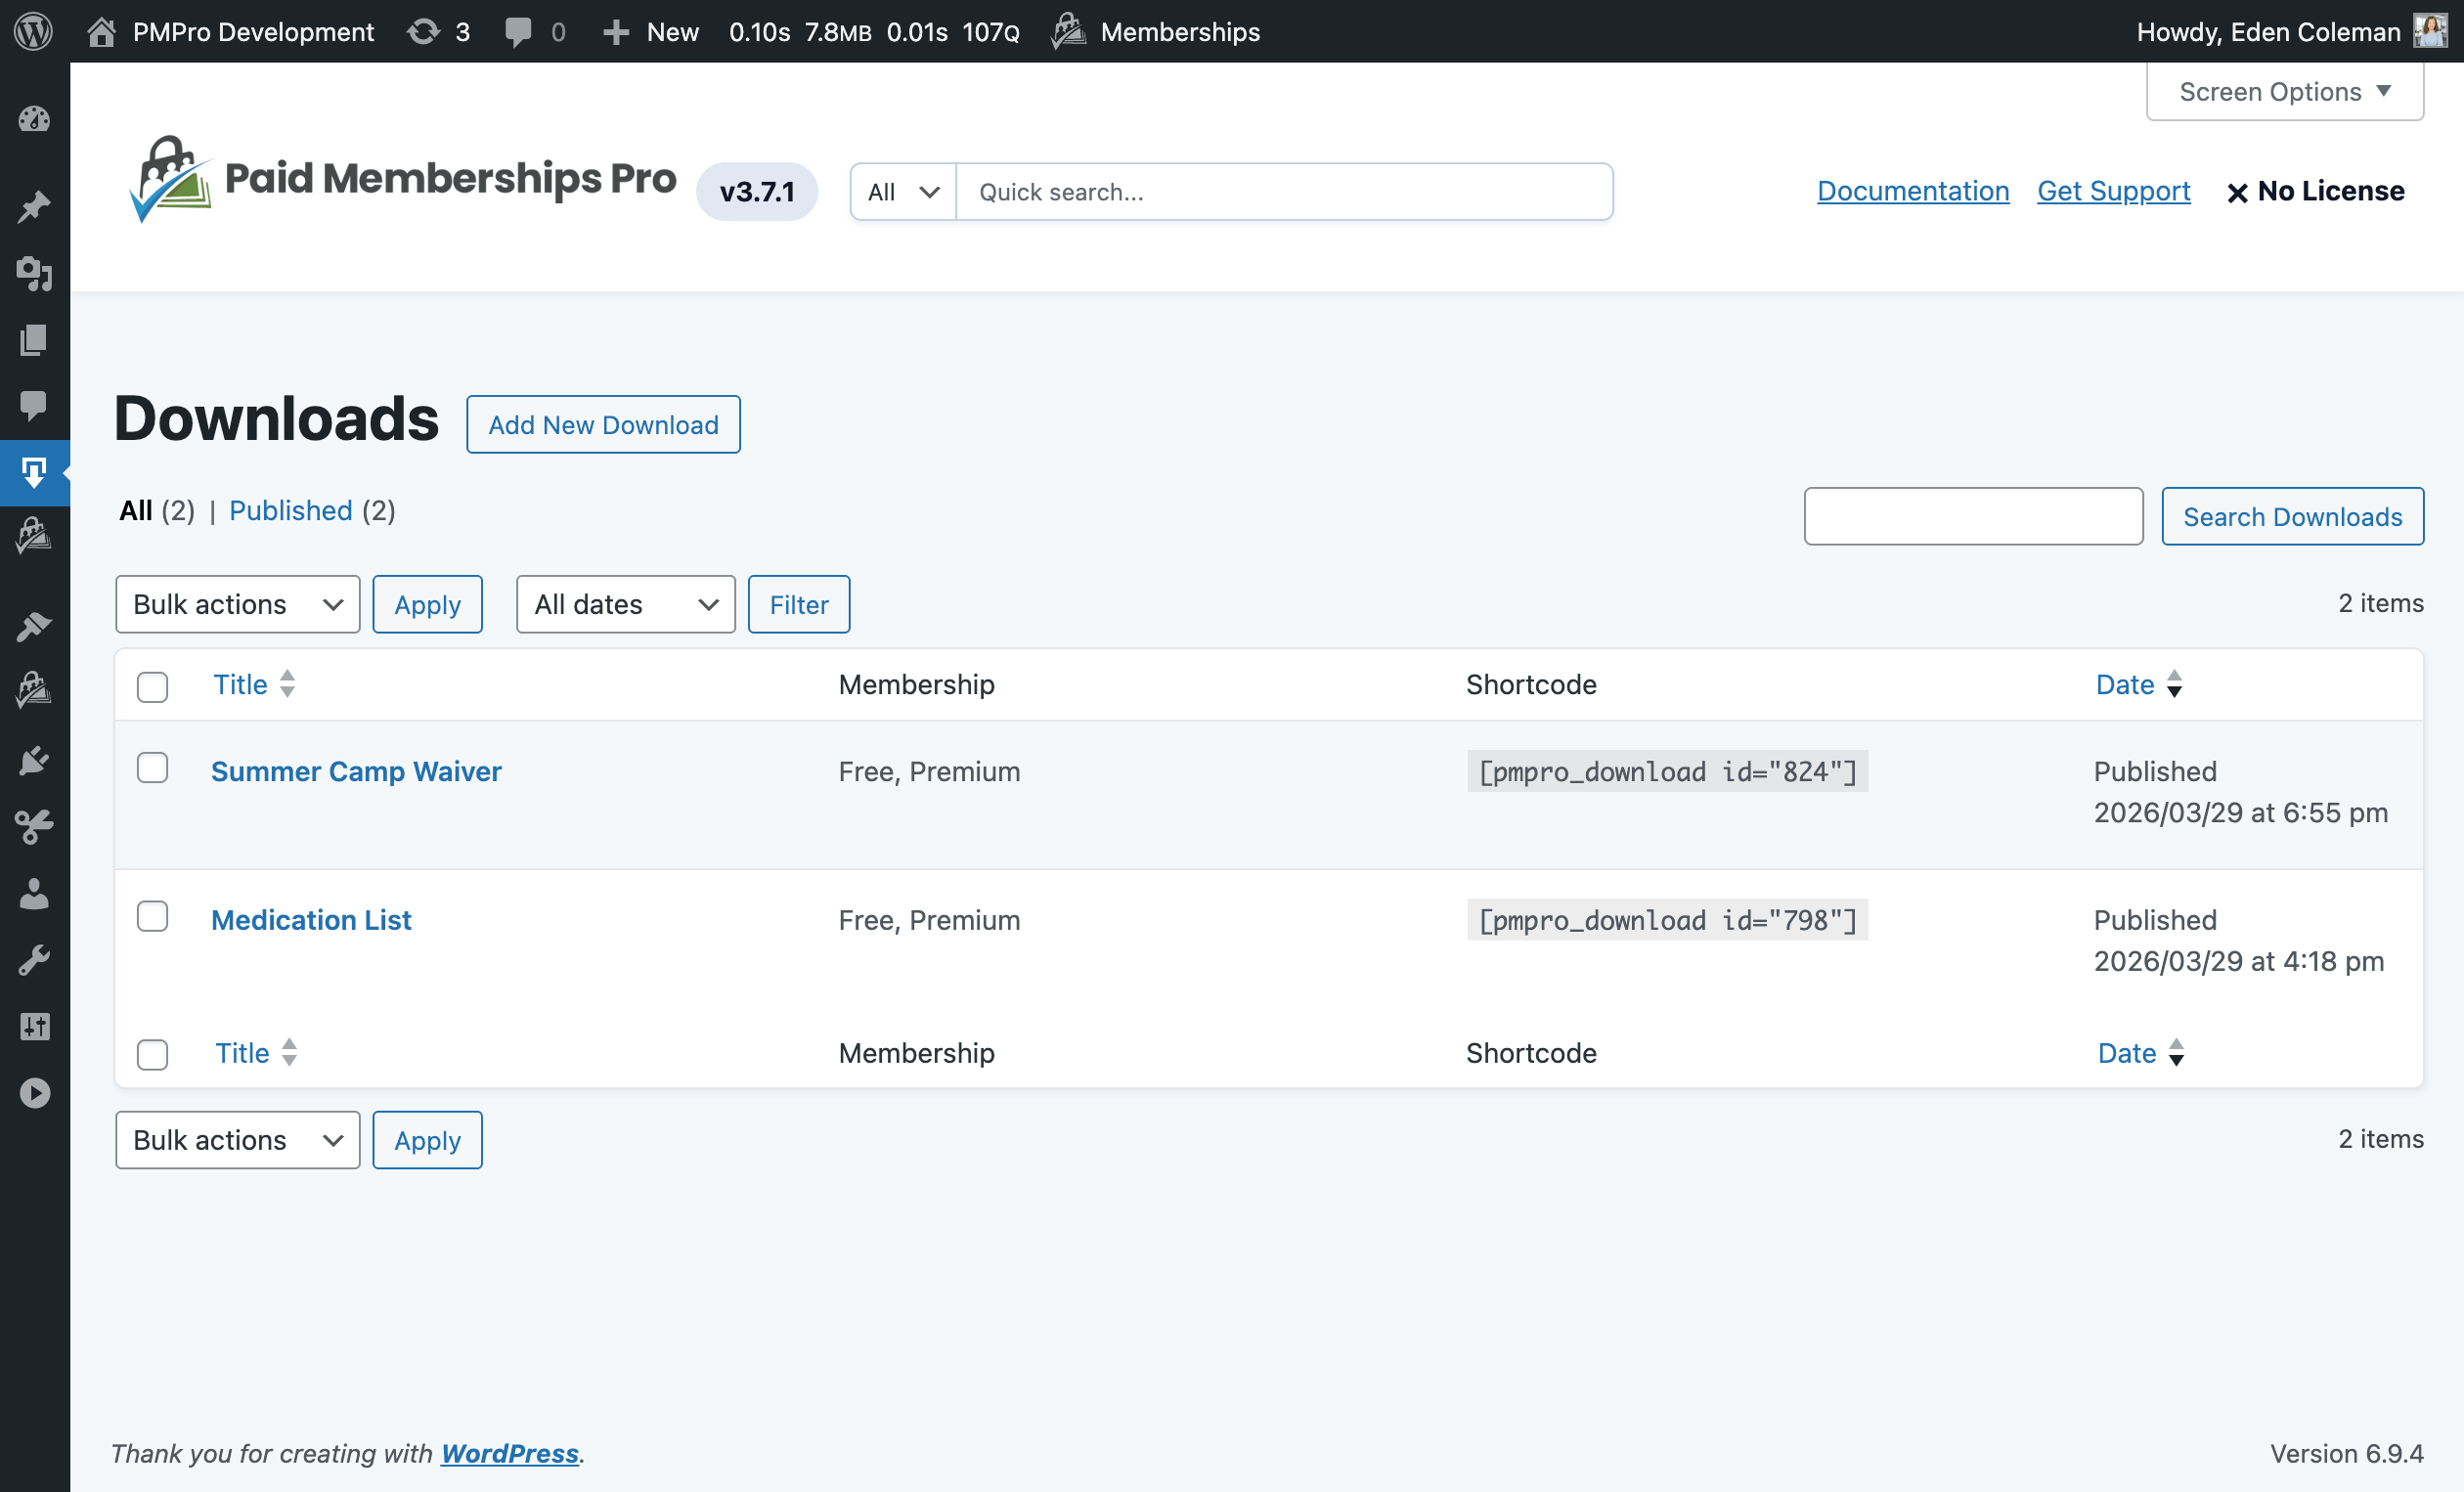Open the quick search scope dropdown
The width and height of the screenshot is (2464, 1492).
901,191
